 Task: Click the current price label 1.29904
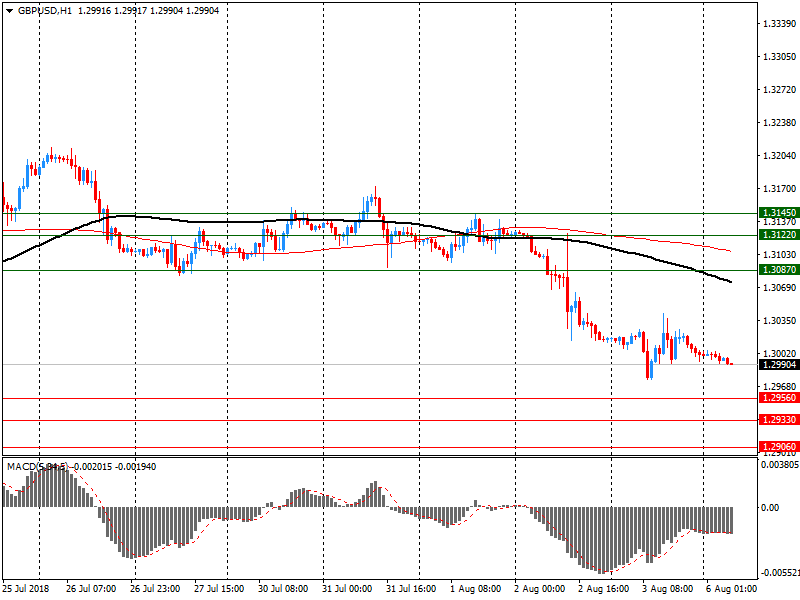(778, 365)
